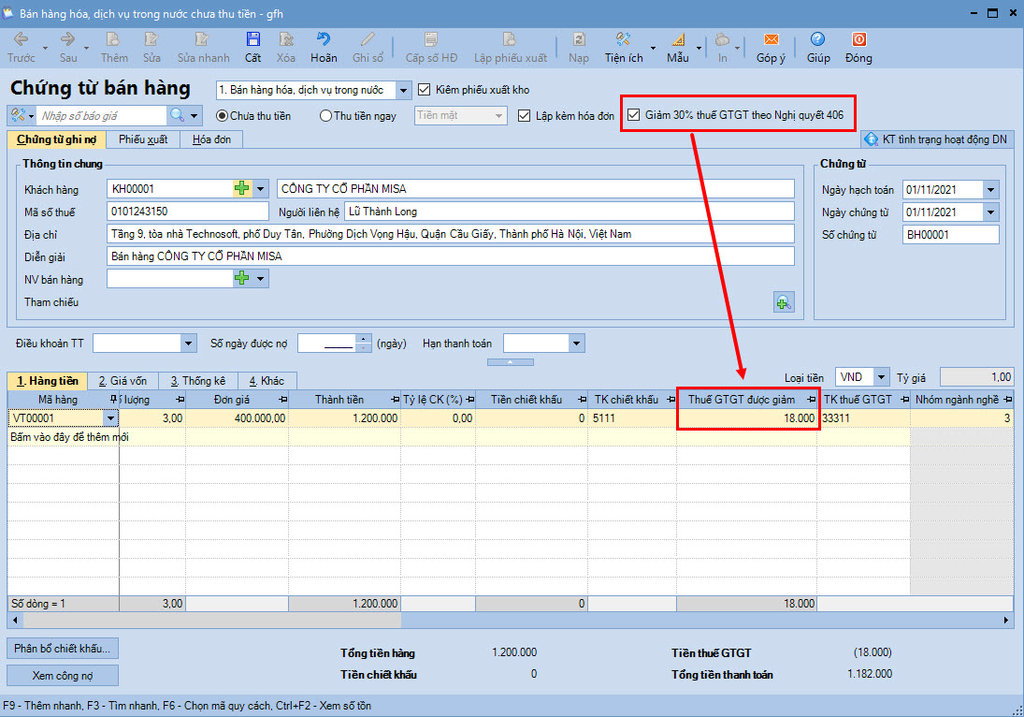The width and height of the screenshot is (1024, 717).
Task: Open Ngày hạch toán date picker
Action: click(x=991, y=190)
